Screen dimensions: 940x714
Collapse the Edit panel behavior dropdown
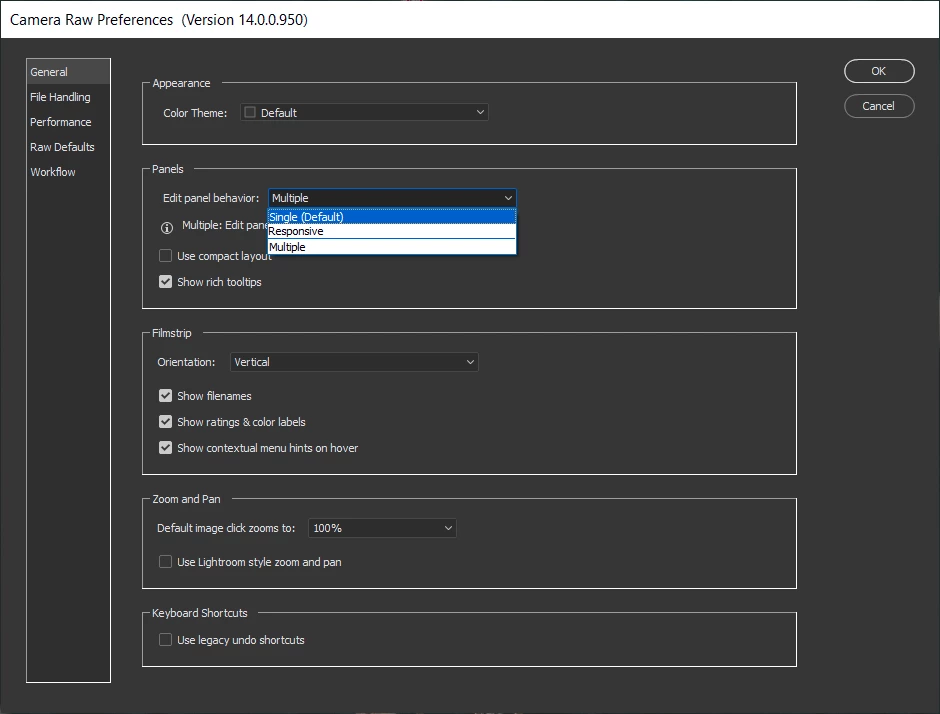coord(392,198)
